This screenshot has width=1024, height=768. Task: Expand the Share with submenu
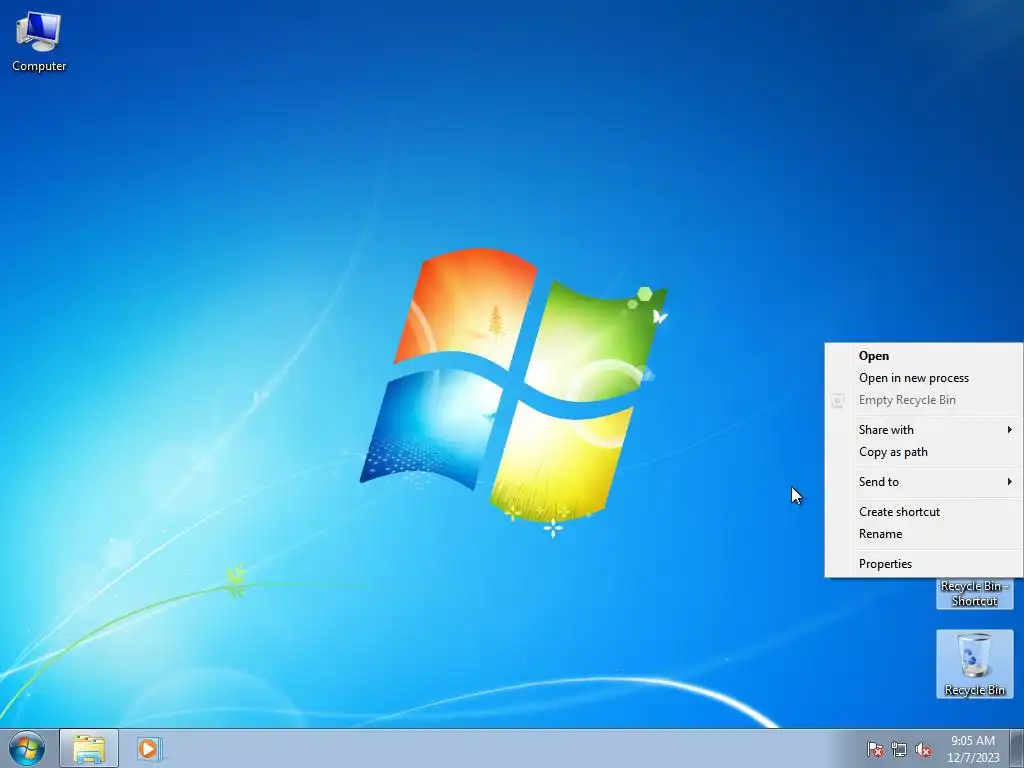click(x=923, y=430)
